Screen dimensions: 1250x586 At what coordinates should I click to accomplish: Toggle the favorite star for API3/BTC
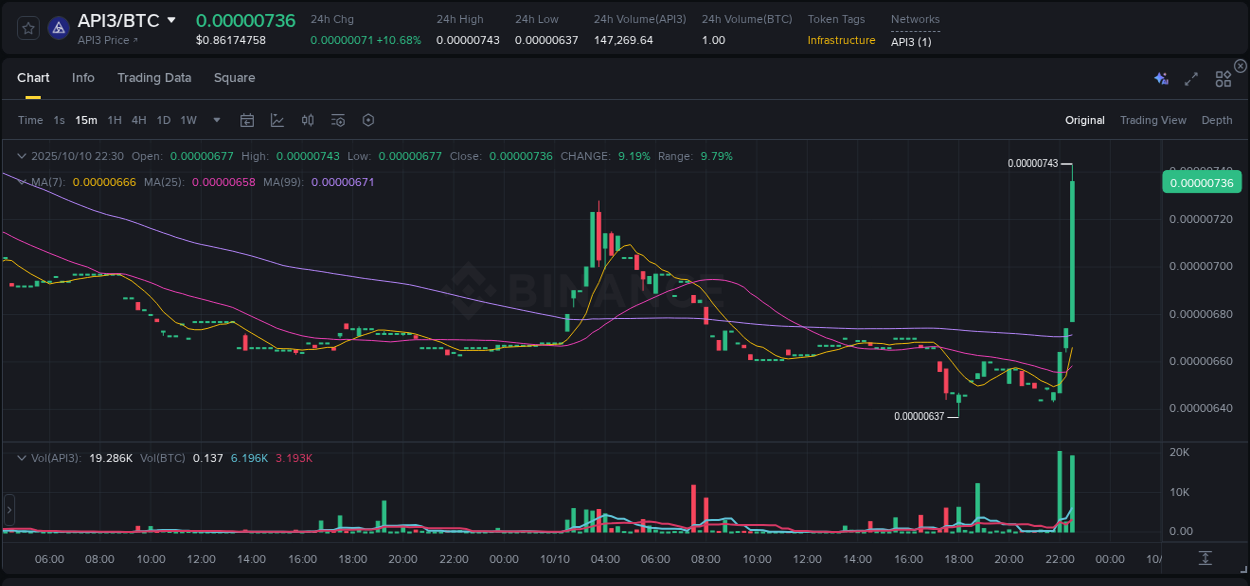(27, 28)
